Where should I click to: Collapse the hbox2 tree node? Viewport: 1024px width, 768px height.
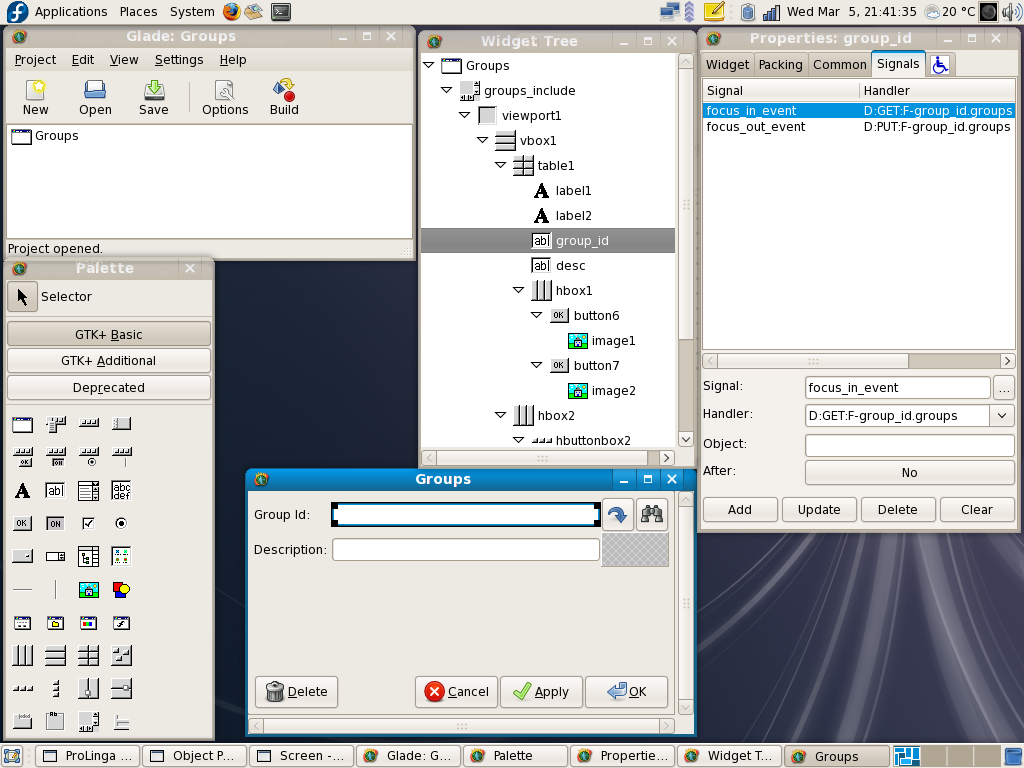coord(500,415)
